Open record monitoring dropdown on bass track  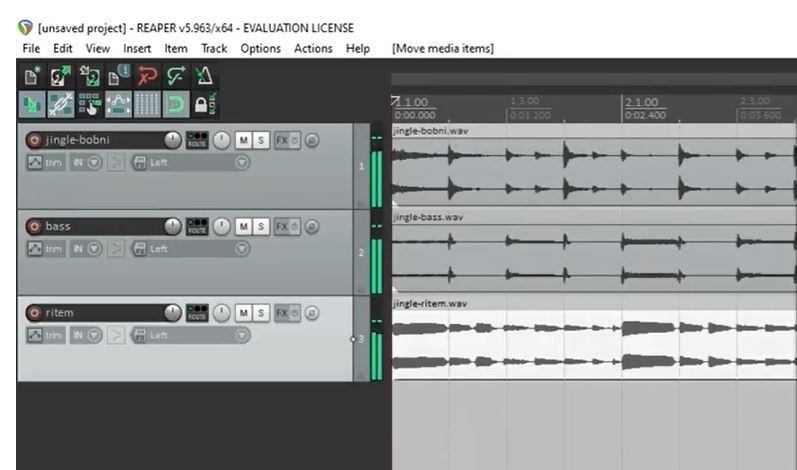(x=94, y=249)
